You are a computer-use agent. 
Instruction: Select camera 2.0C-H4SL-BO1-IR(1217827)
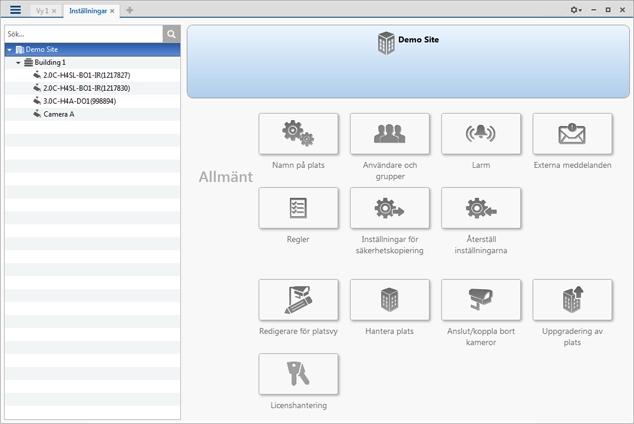(x=87, y=75)
